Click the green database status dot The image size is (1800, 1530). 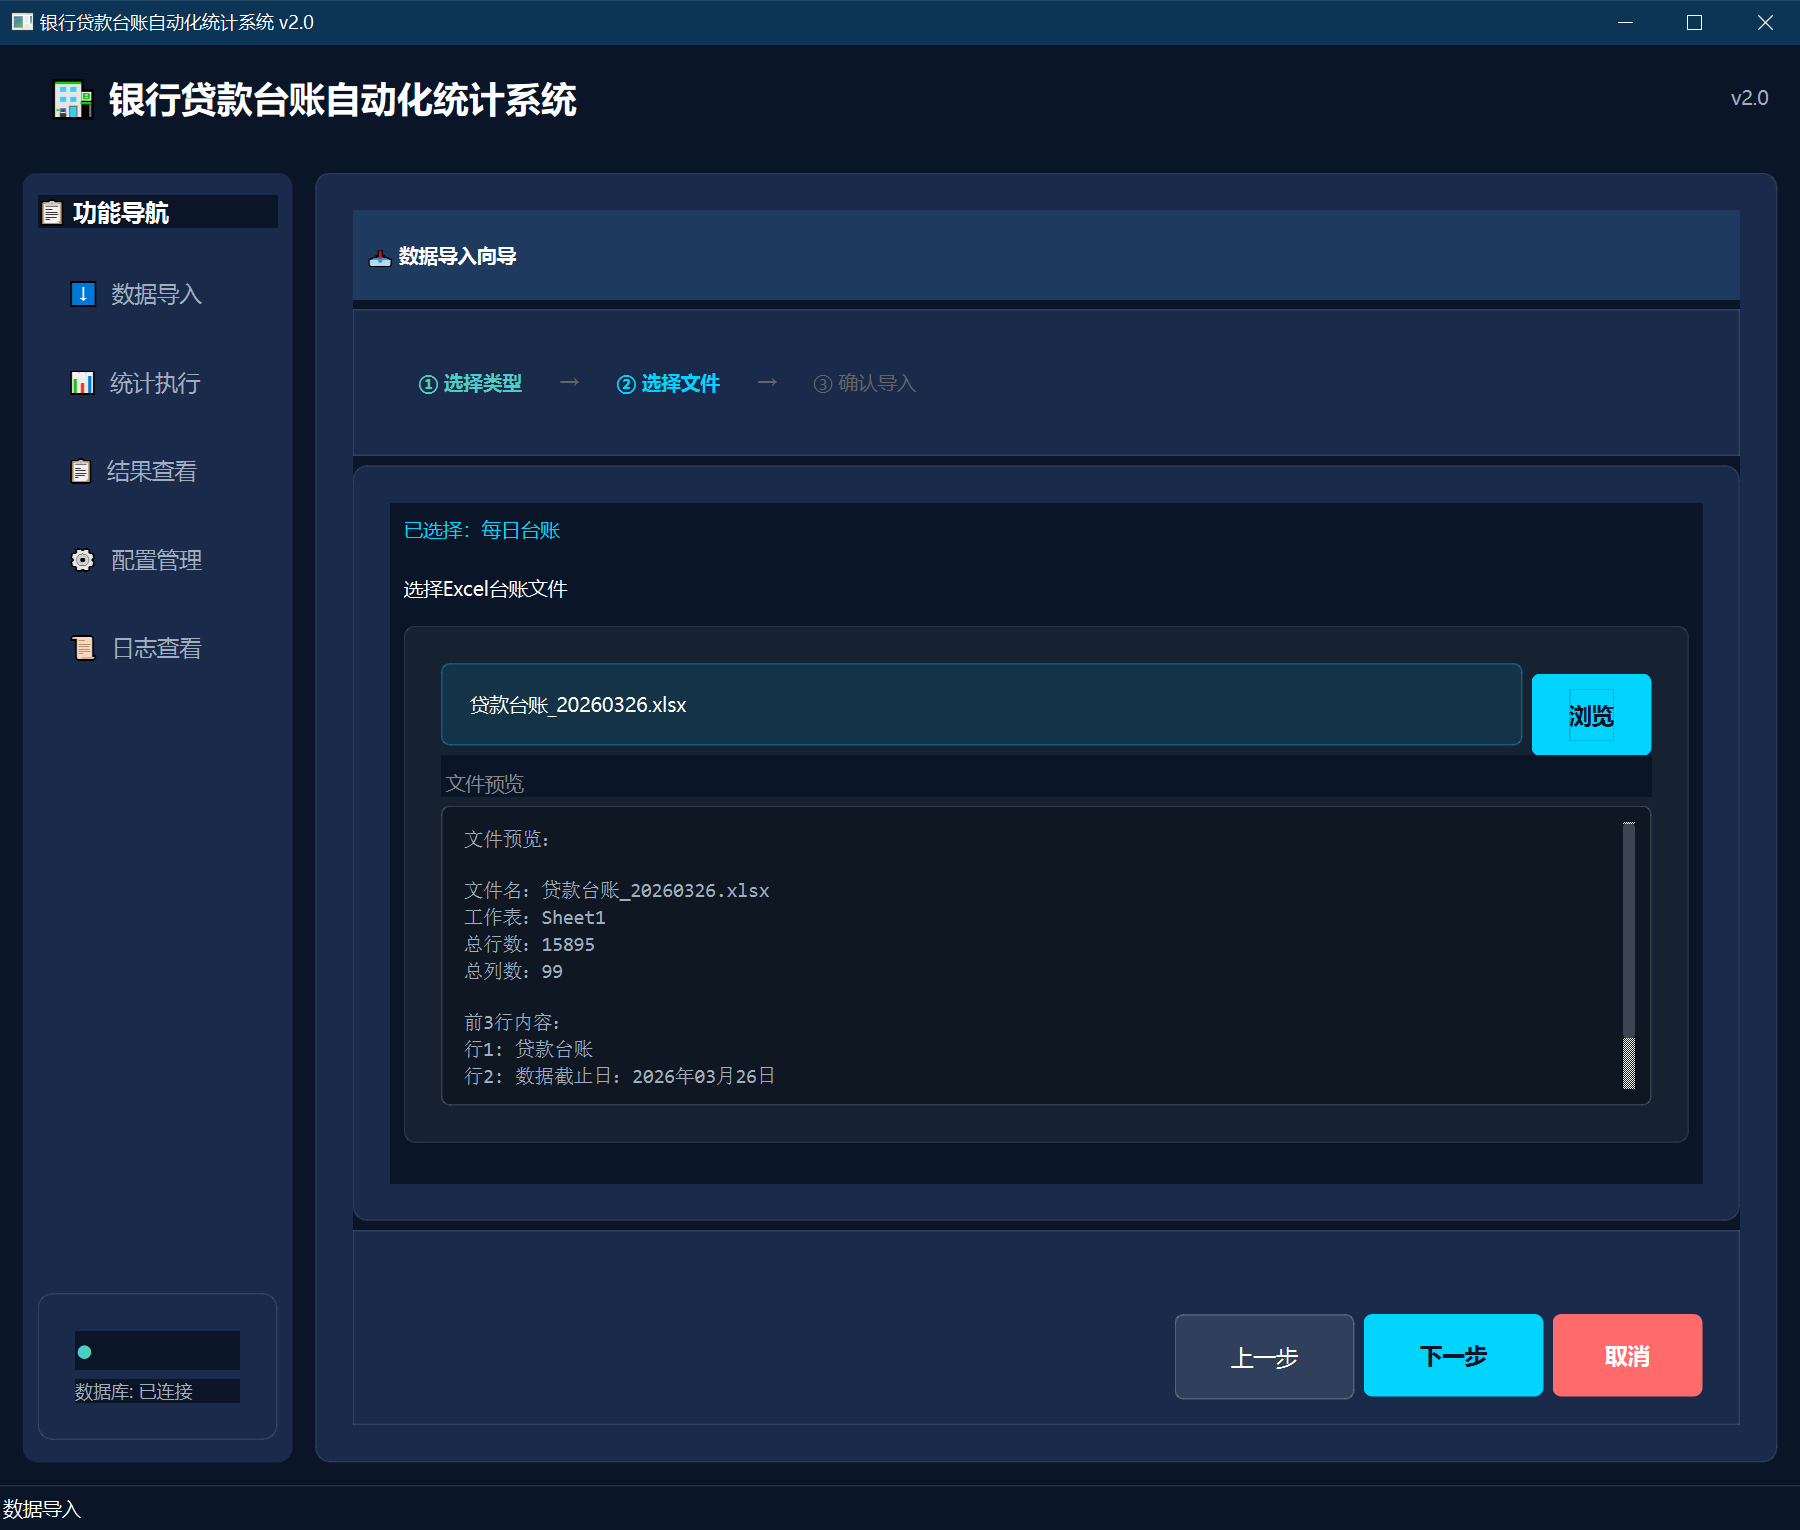[x=85, y=1352]
